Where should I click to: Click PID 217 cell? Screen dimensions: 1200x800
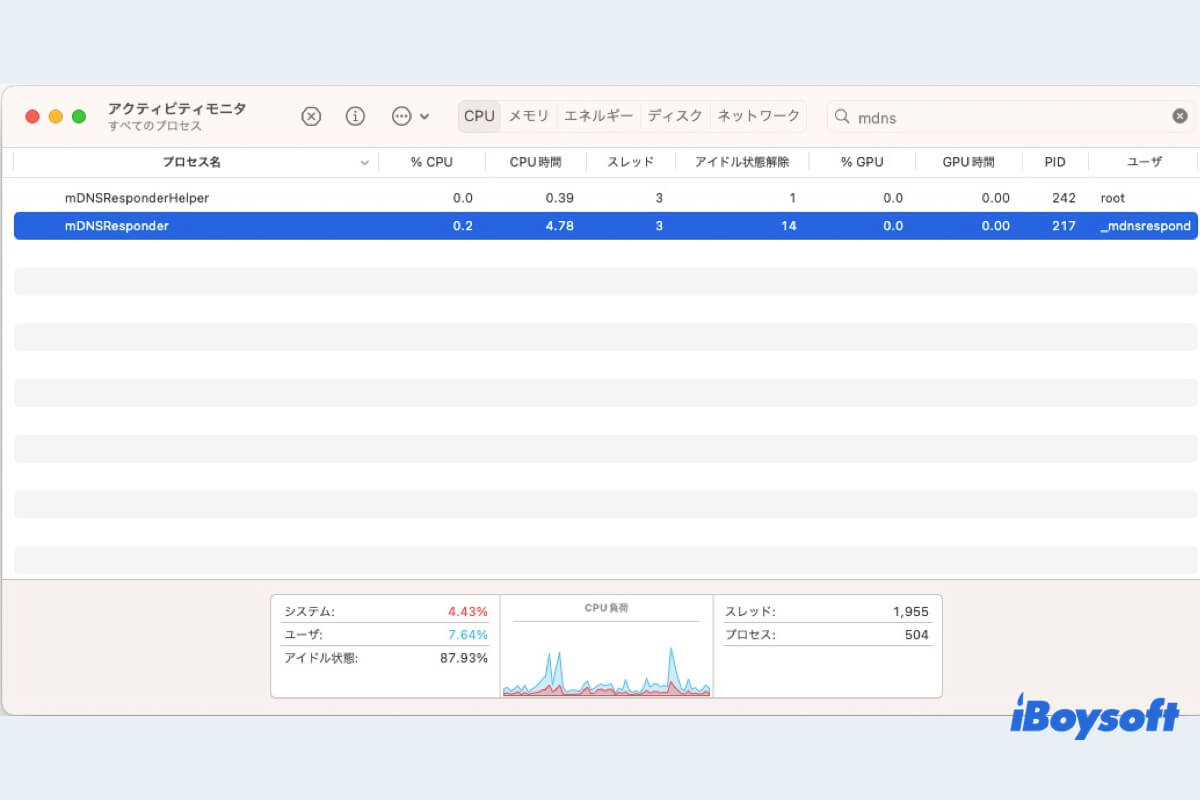click(1064, 226)
